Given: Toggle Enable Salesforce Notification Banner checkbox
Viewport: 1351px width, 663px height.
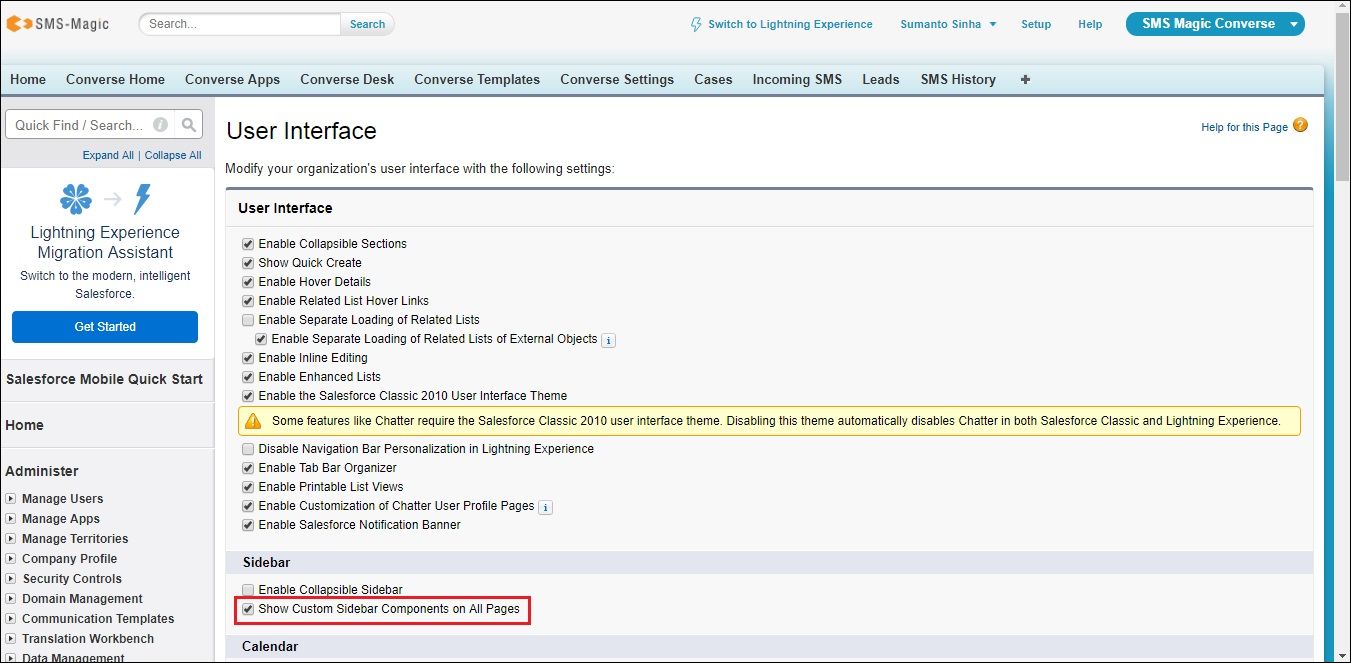Looking at the screenshot, I should (x=248, y=525).
